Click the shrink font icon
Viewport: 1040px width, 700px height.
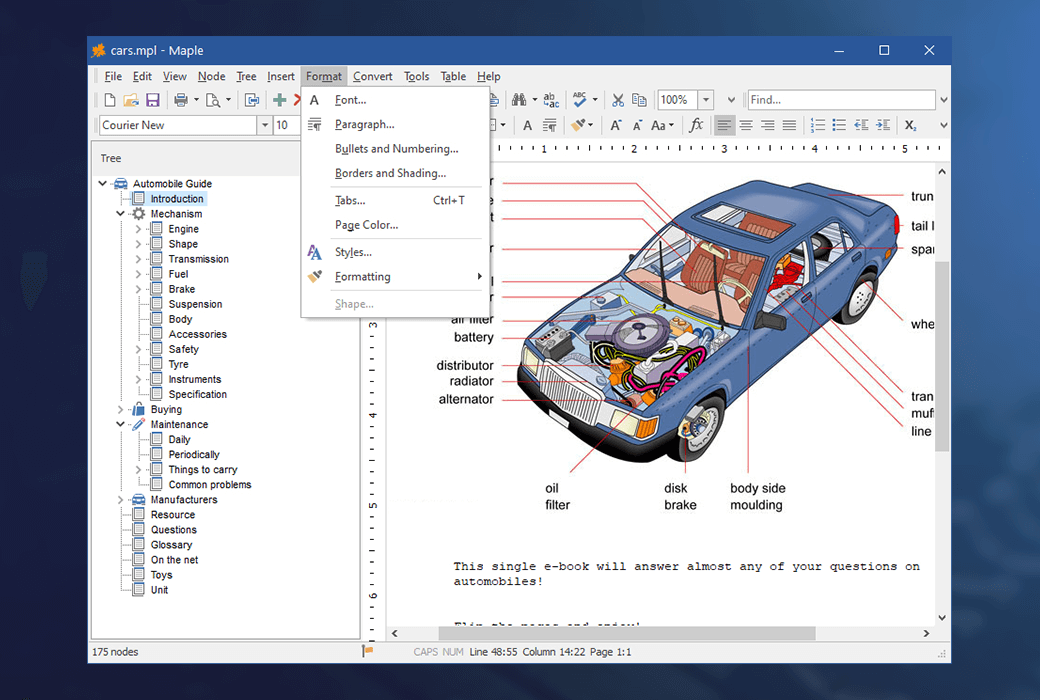(637, 125)
